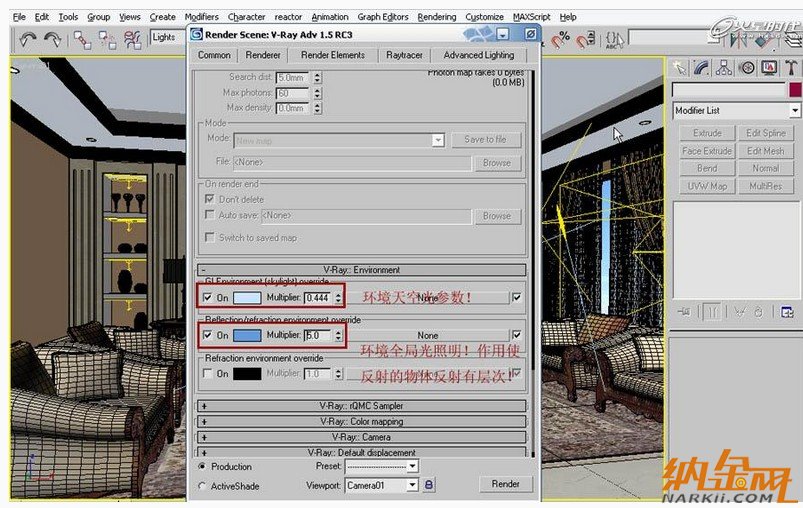The height and width of the screenshot is (508, 803).
Task: Toggle reflection environment map checkbox
Action: click(517, 335)
